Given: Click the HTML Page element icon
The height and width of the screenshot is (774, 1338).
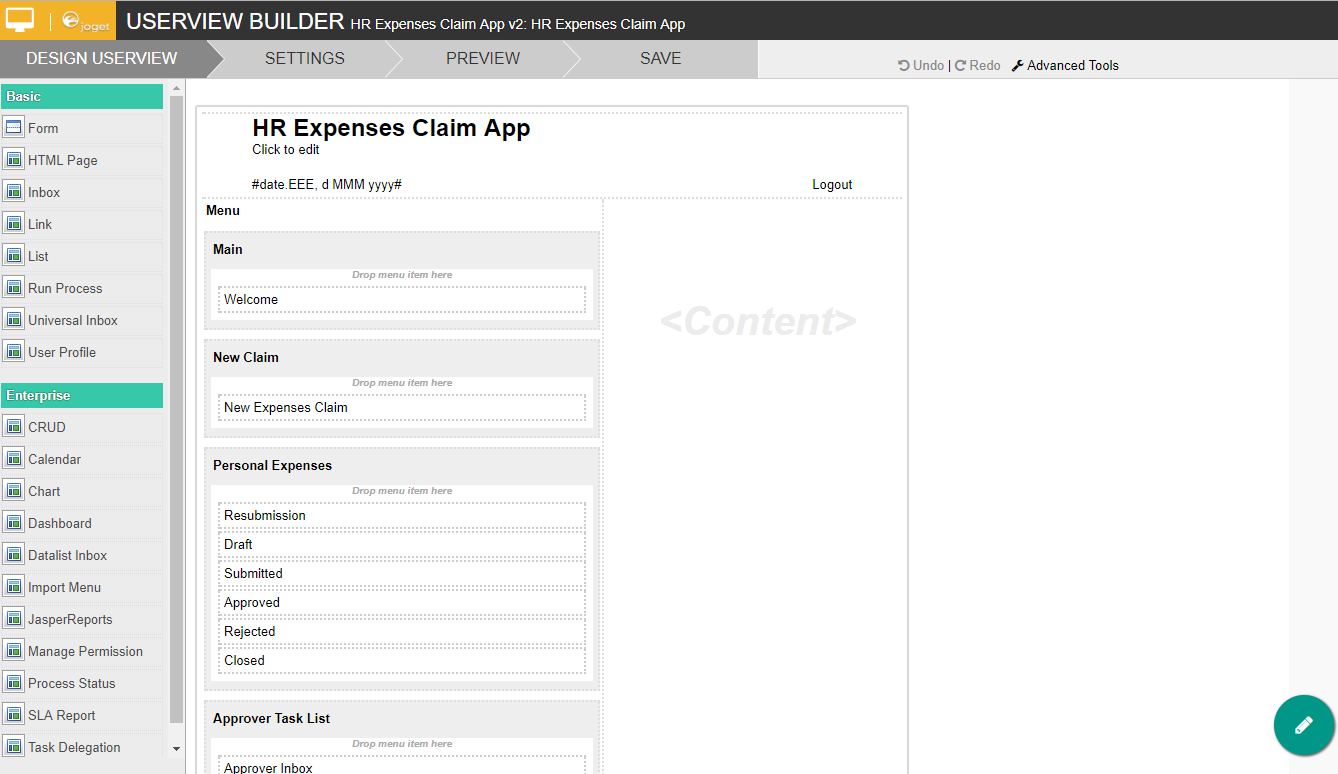Looking at the screenshot, I should [13, 159].
